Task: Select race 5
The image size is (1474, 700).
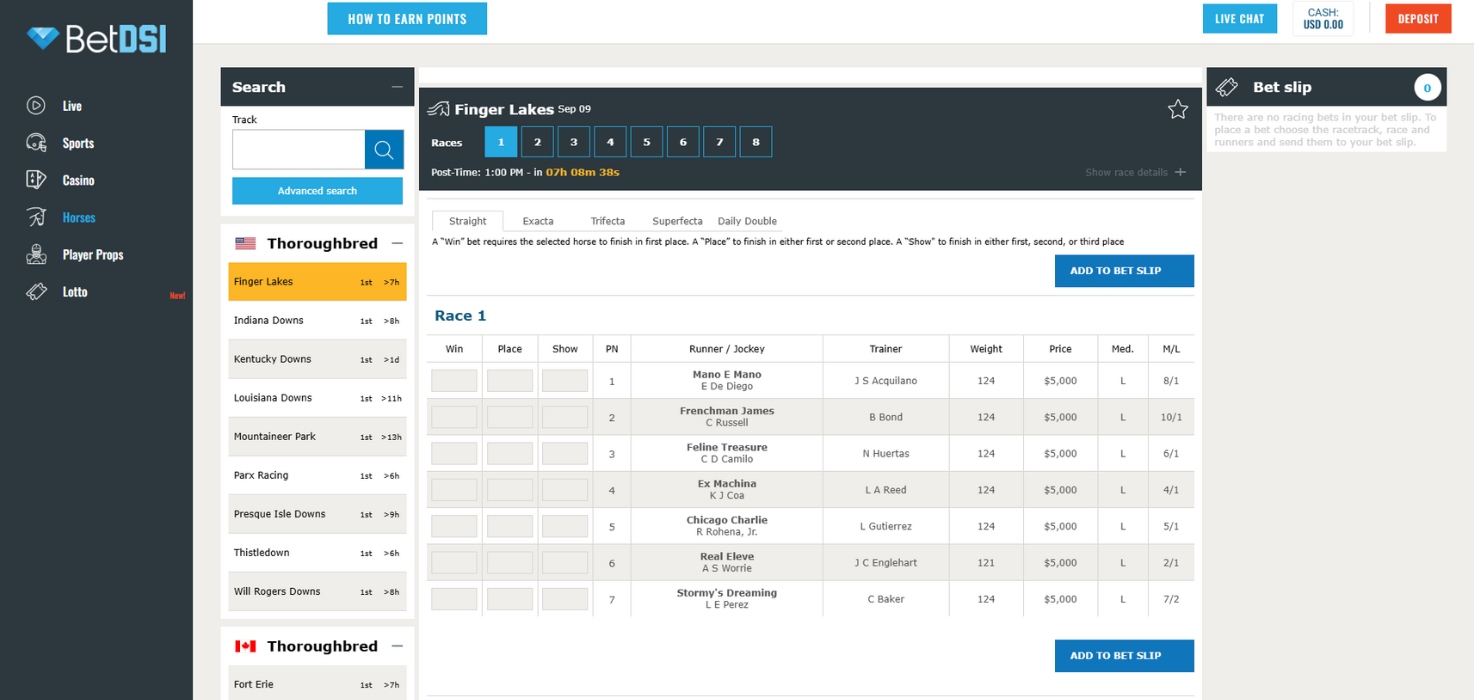Action: tap(647, 142)
